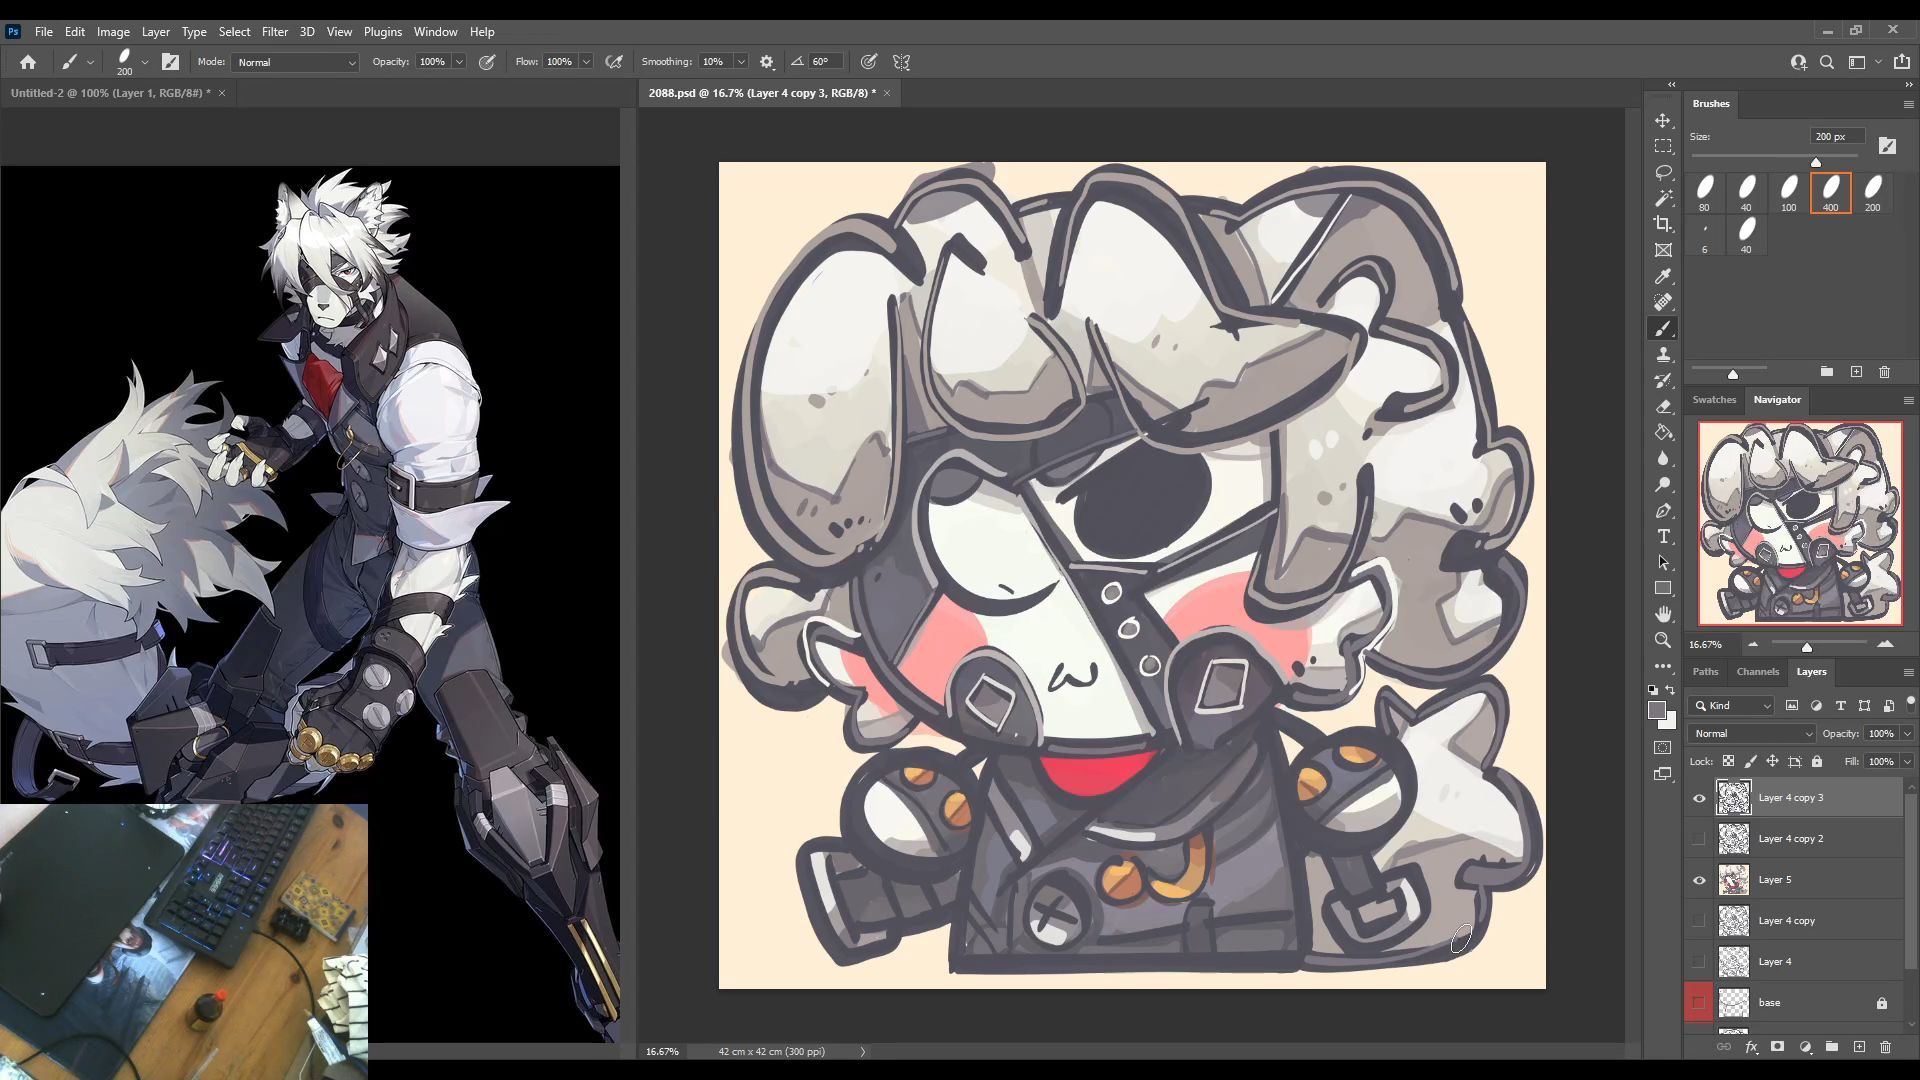Show the Layer 4 copy layer
Screen dimensions: 1920x1080
point(1699,921)
